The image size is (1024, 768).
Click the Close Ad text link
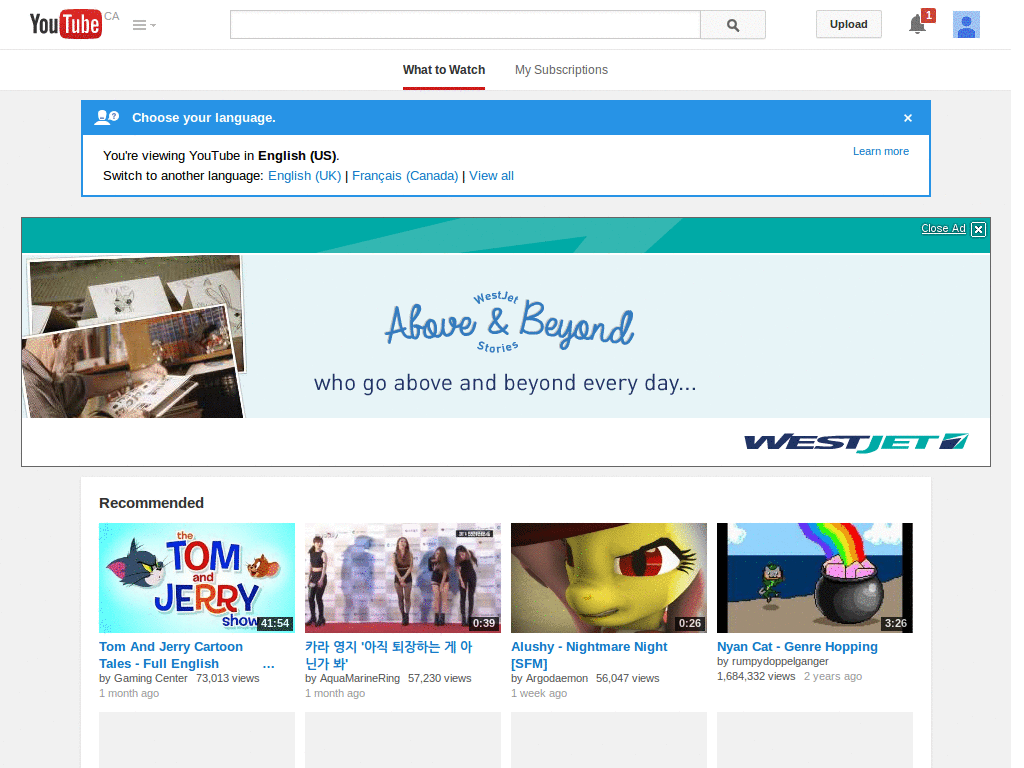[943, 229]
